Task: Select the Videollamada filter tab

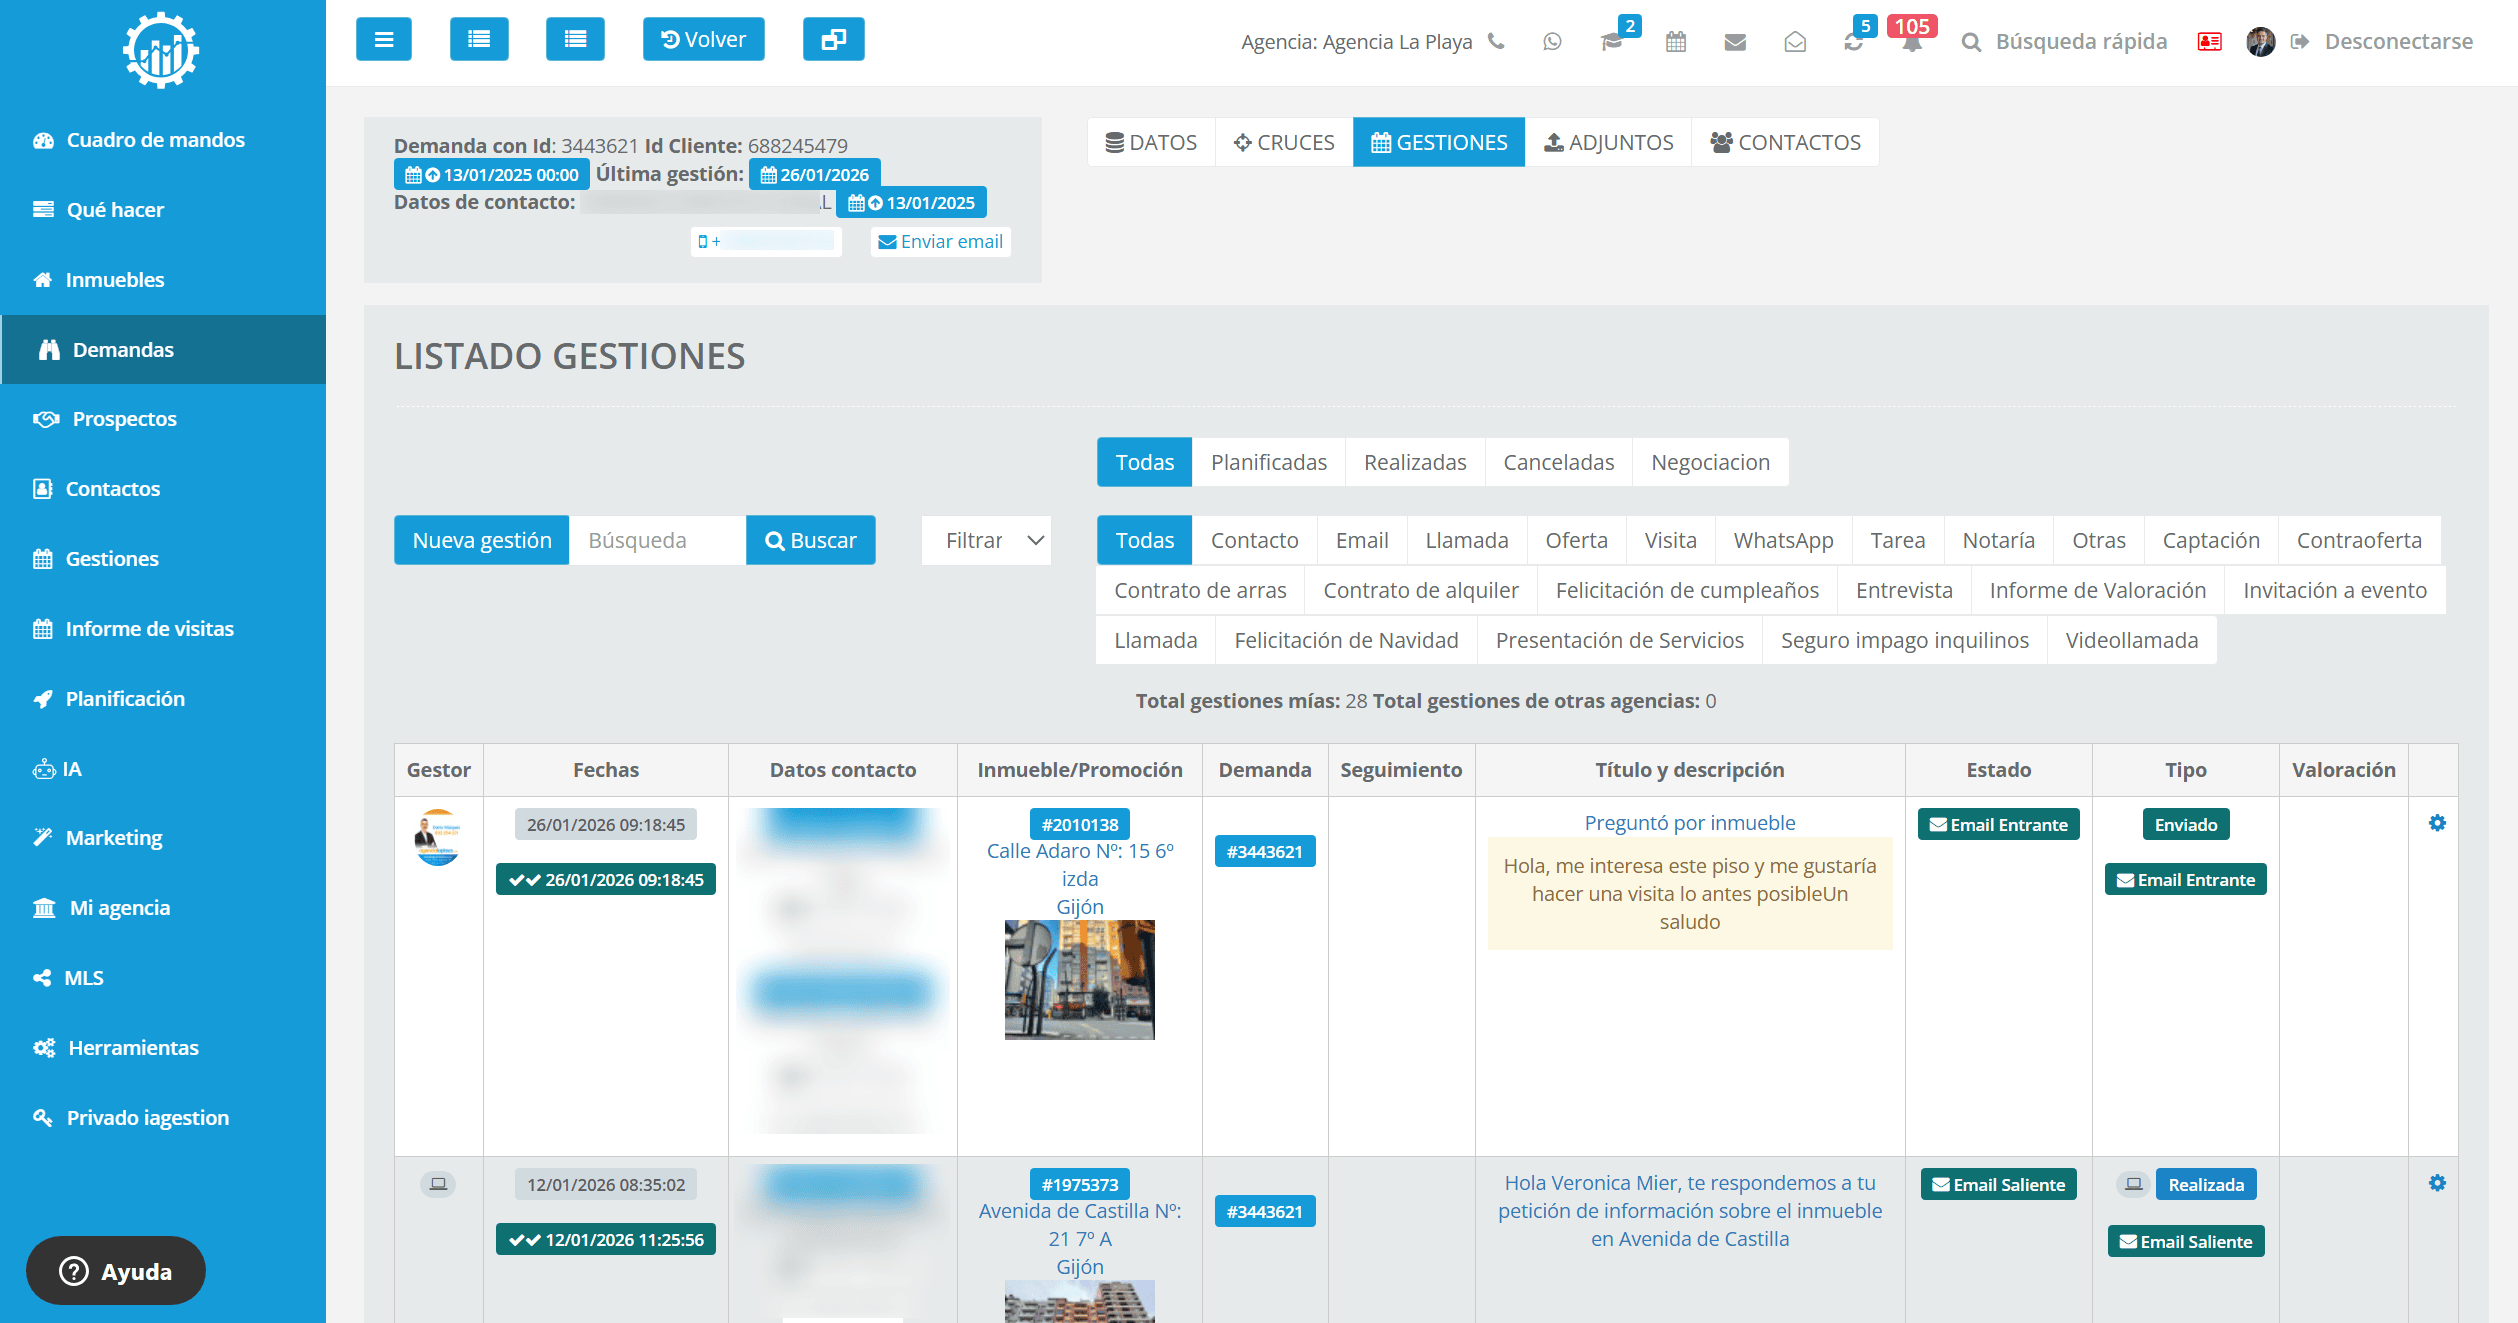Action: [x=2131, y=641]
